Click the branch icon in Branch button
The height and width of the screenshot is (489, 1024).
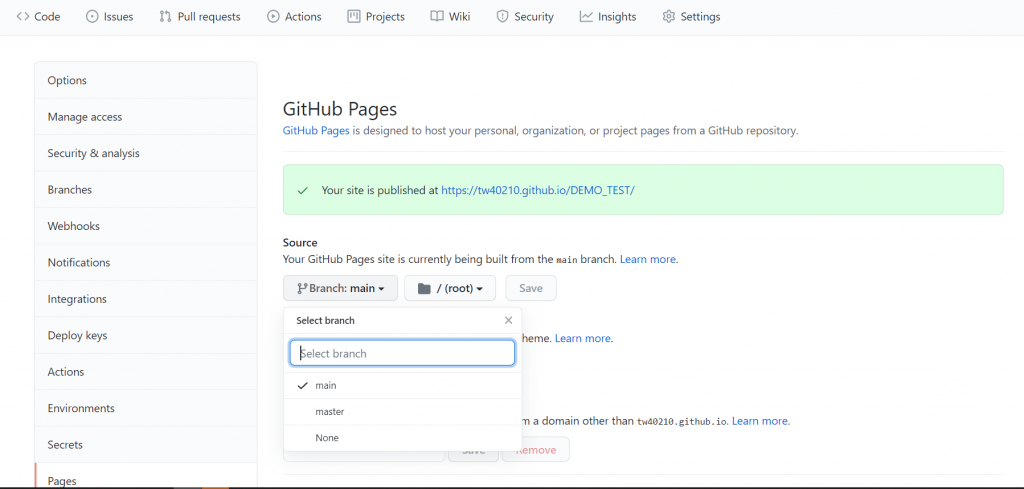coord(302,288)
